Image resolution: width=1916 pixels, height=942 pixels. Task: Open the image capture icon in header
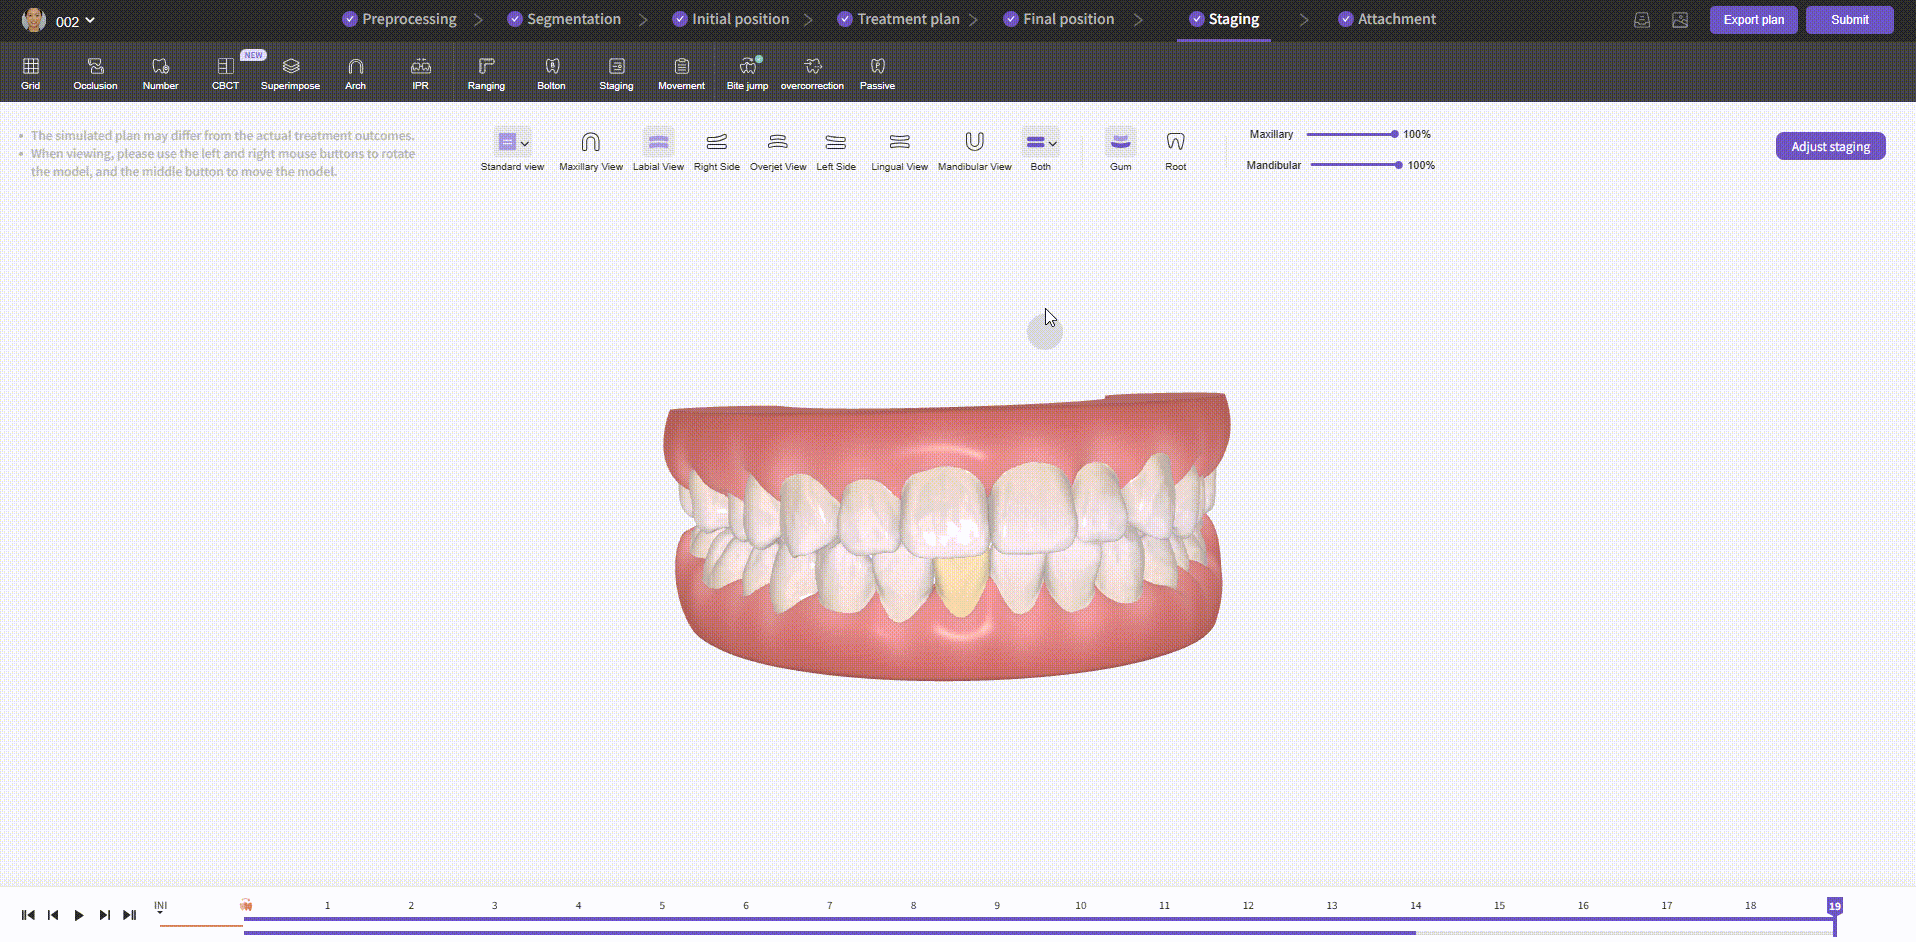tap(1680, 20)
